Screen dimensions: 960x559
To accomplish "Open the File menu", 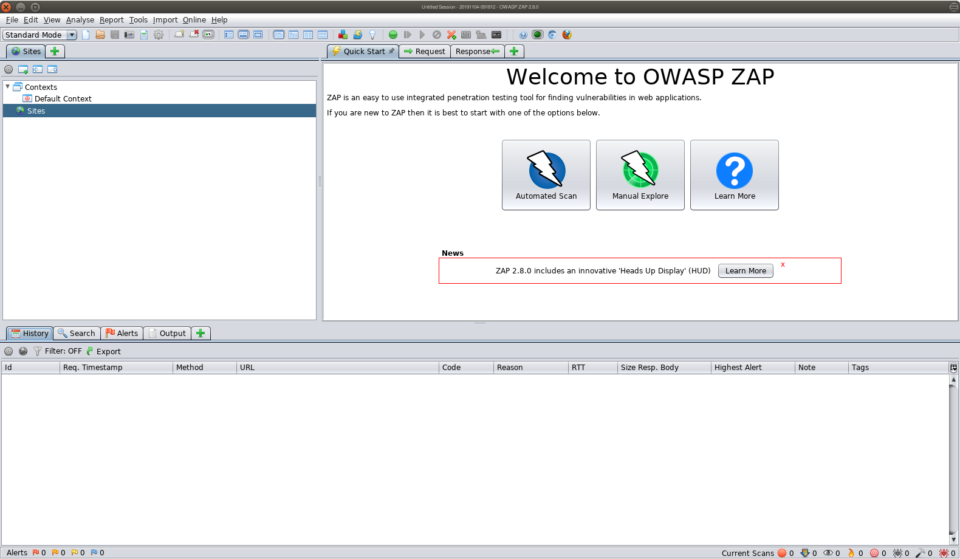I will click(x=12, y=20).
